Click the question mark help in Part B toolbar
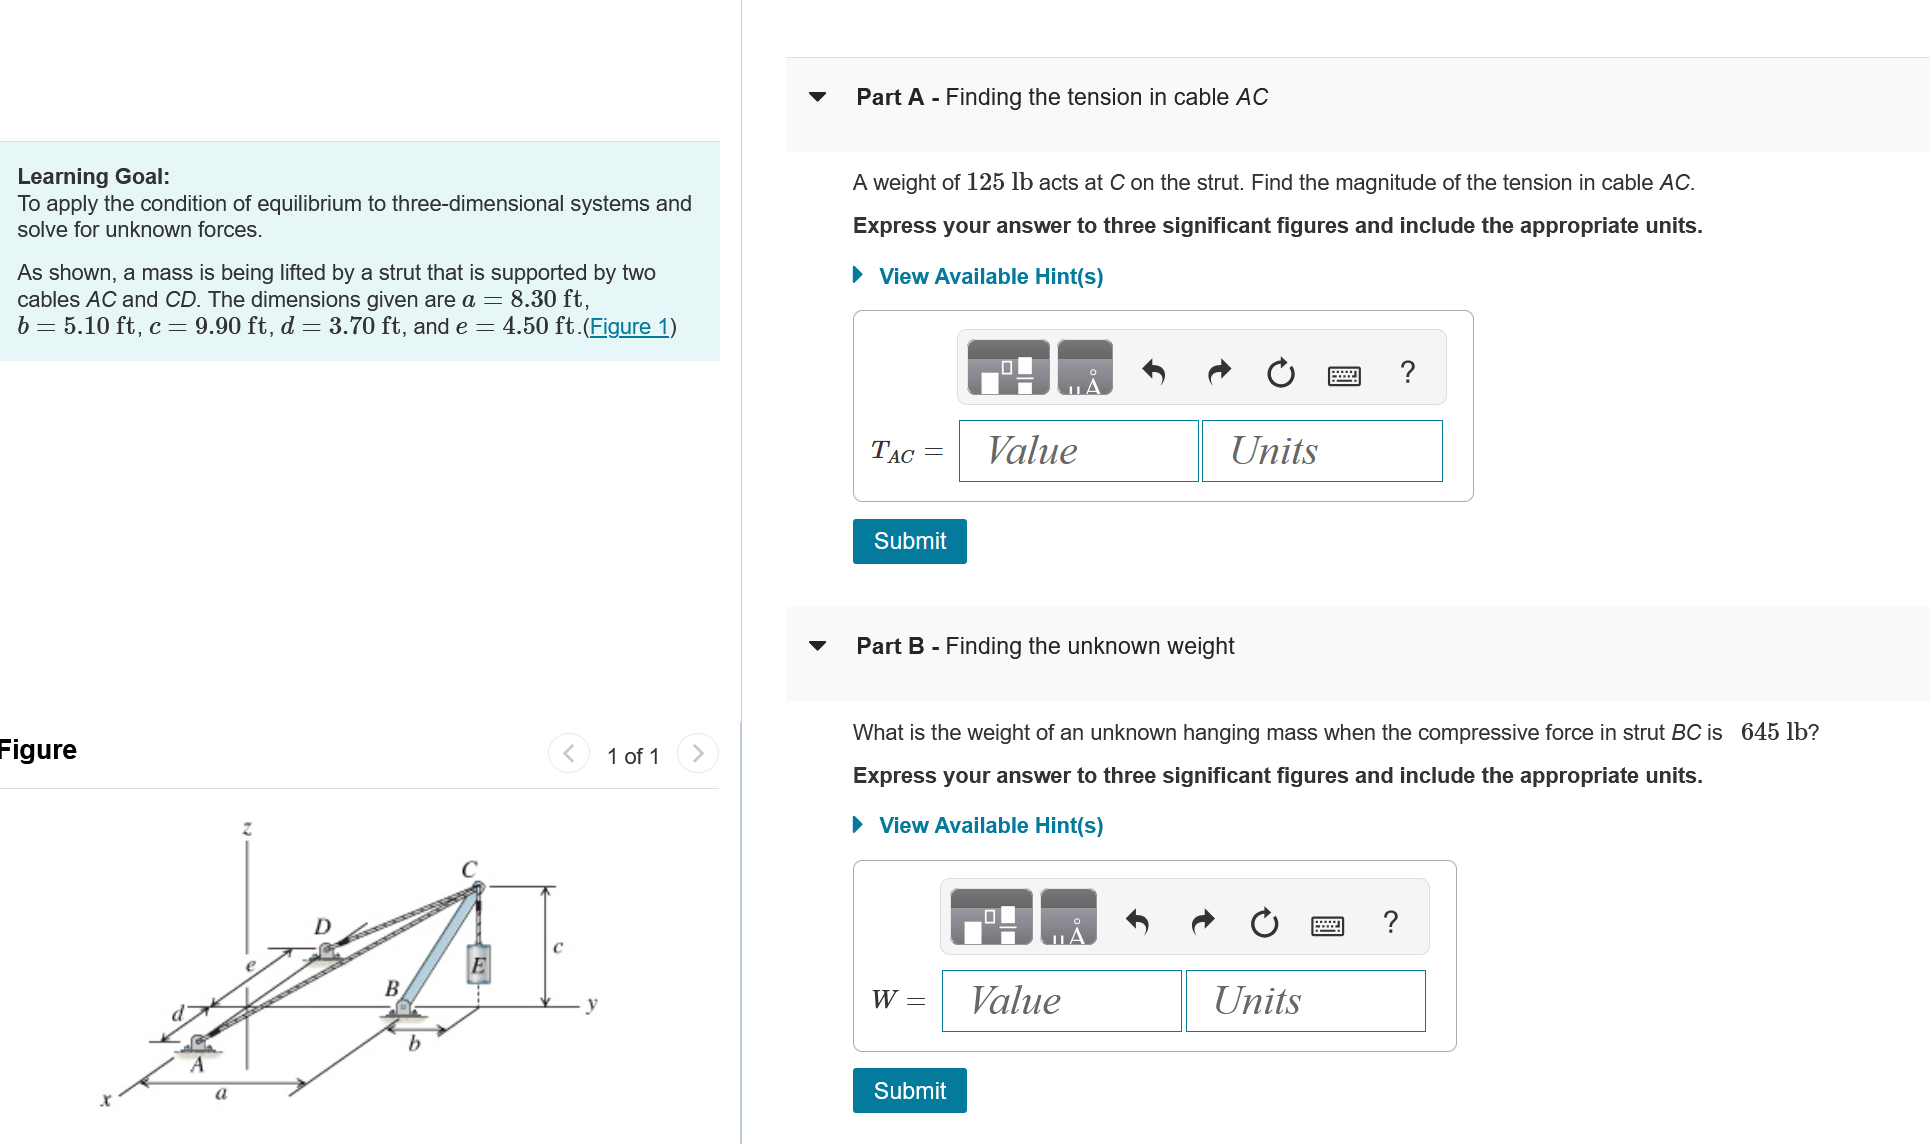The width and height of the screenshot is (1930, 1144). (x=1390, y=921)
